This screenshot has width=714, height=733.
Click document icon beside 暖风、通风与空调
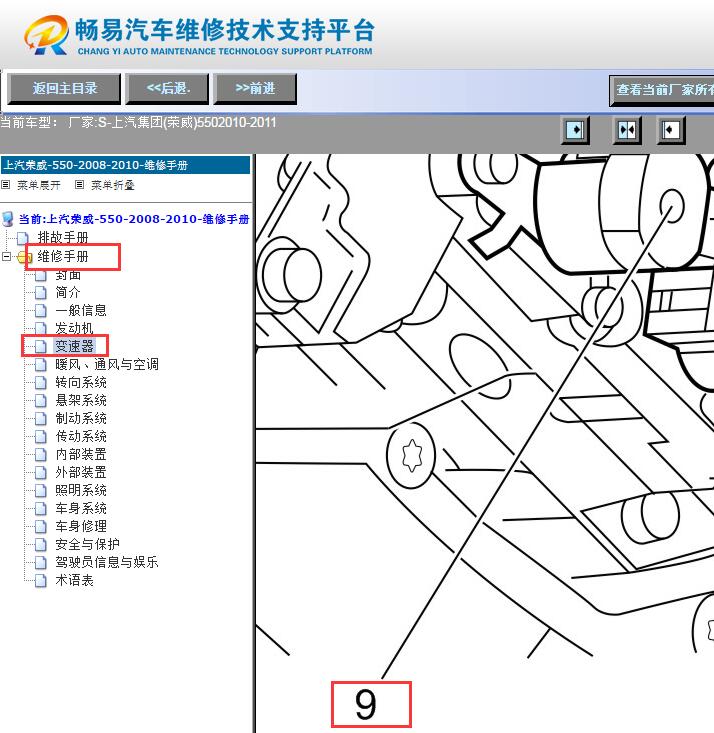[41, 365]
